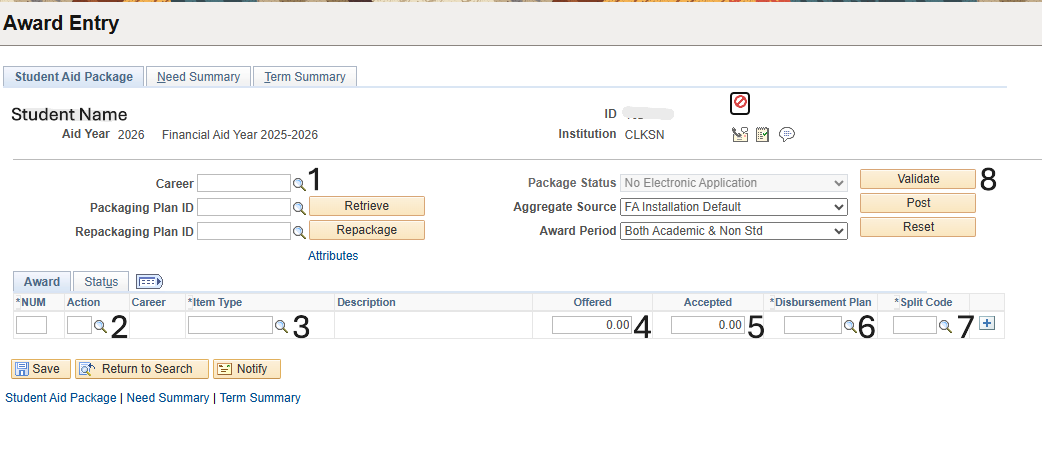Click into the Offered amount field
1042x458 pixels.
coord(592,325)
